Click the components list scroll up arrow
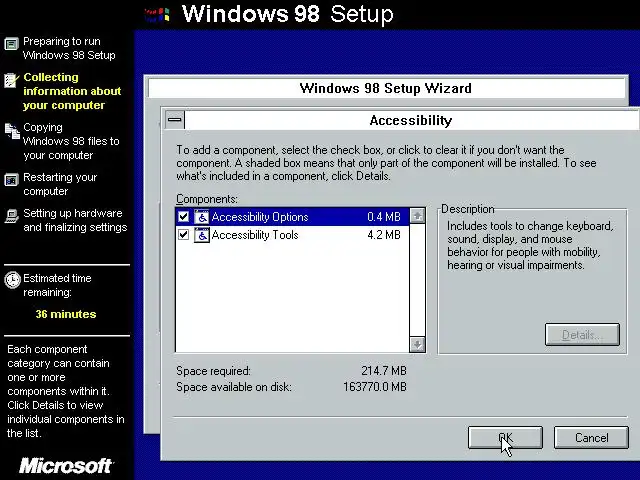This screenshot has height=480, width=640. (x=417, y=216)
